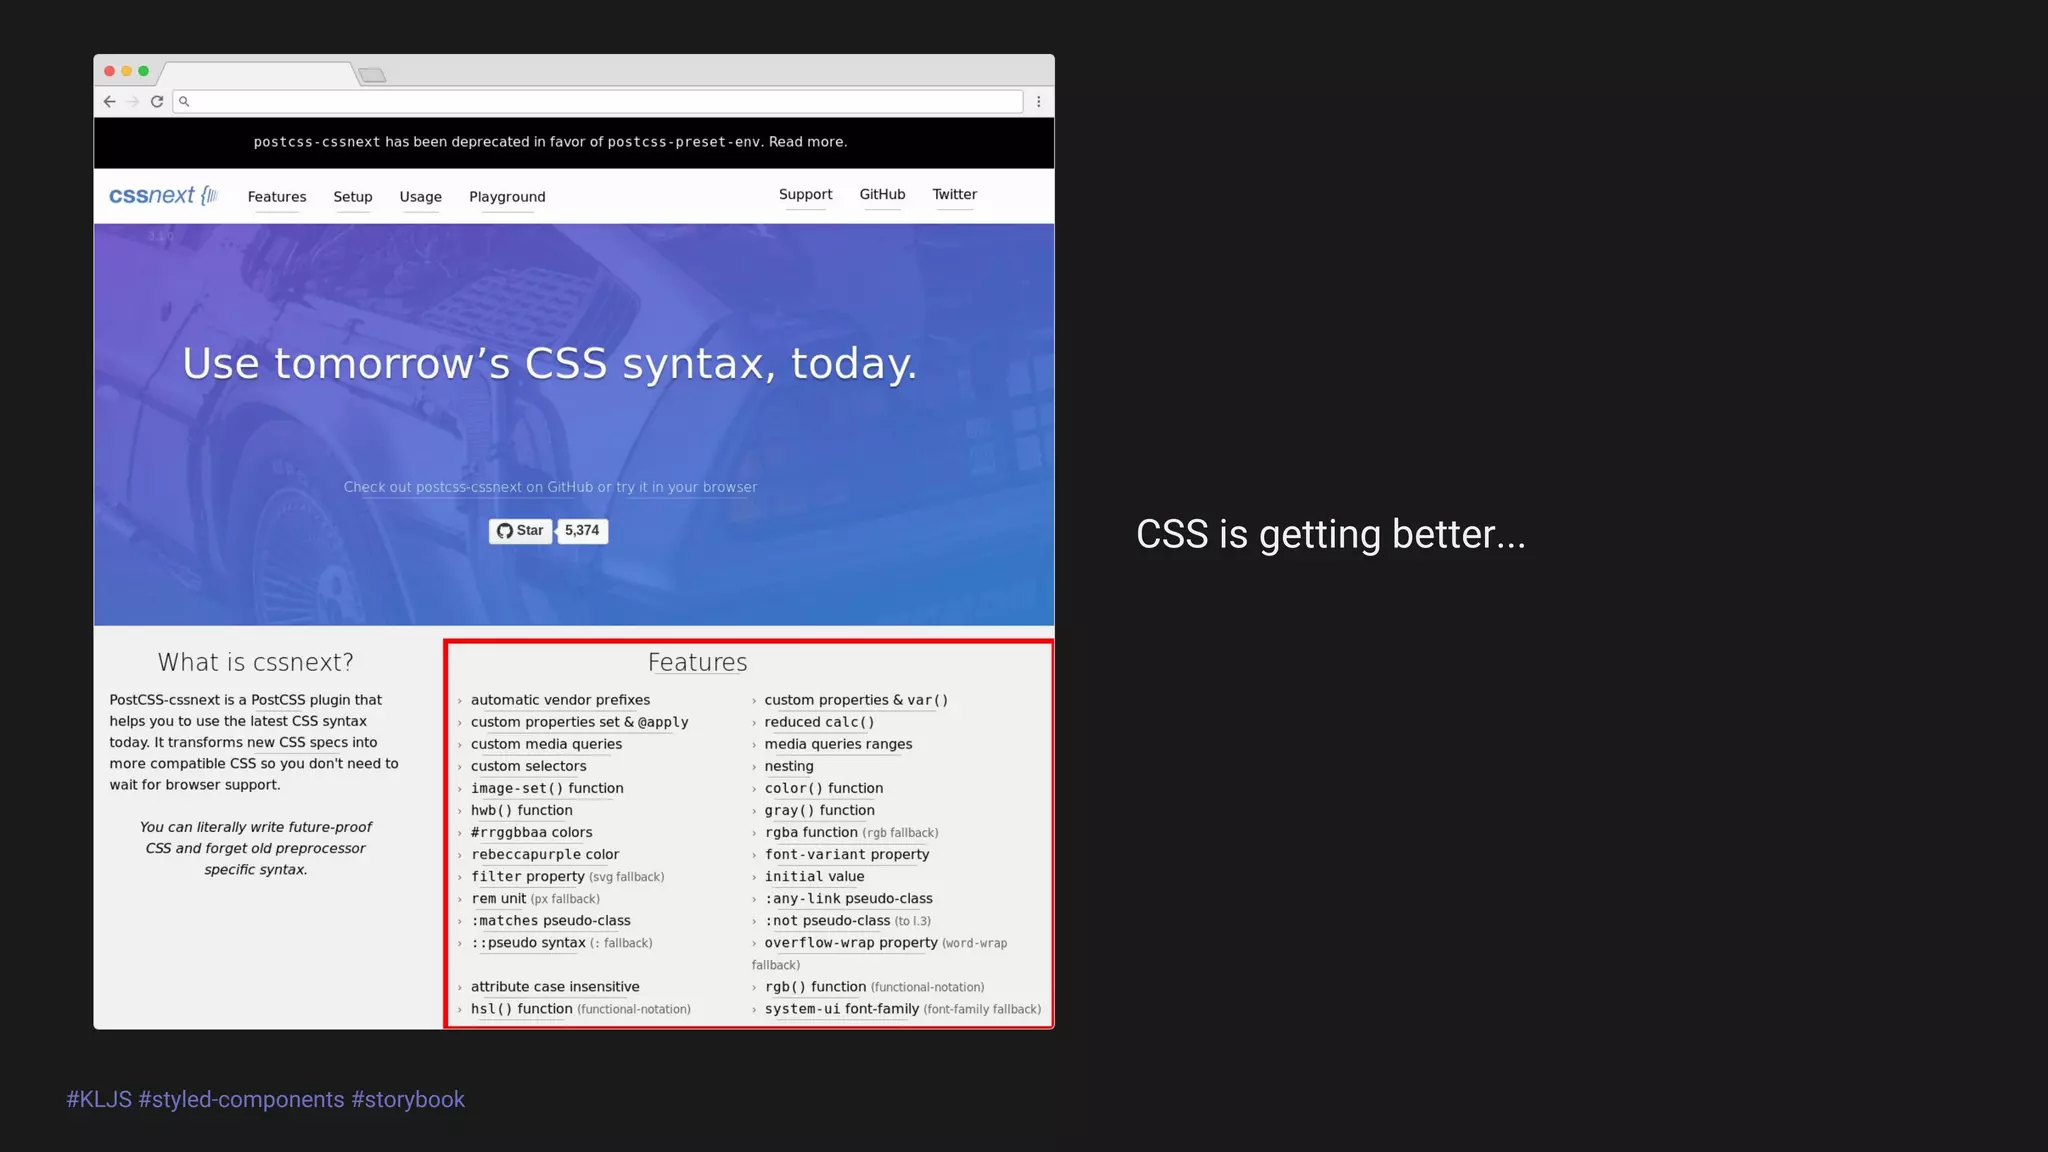Open the GitHub nav link
Screen dimensions: 2048x1152
pos(882,194)
